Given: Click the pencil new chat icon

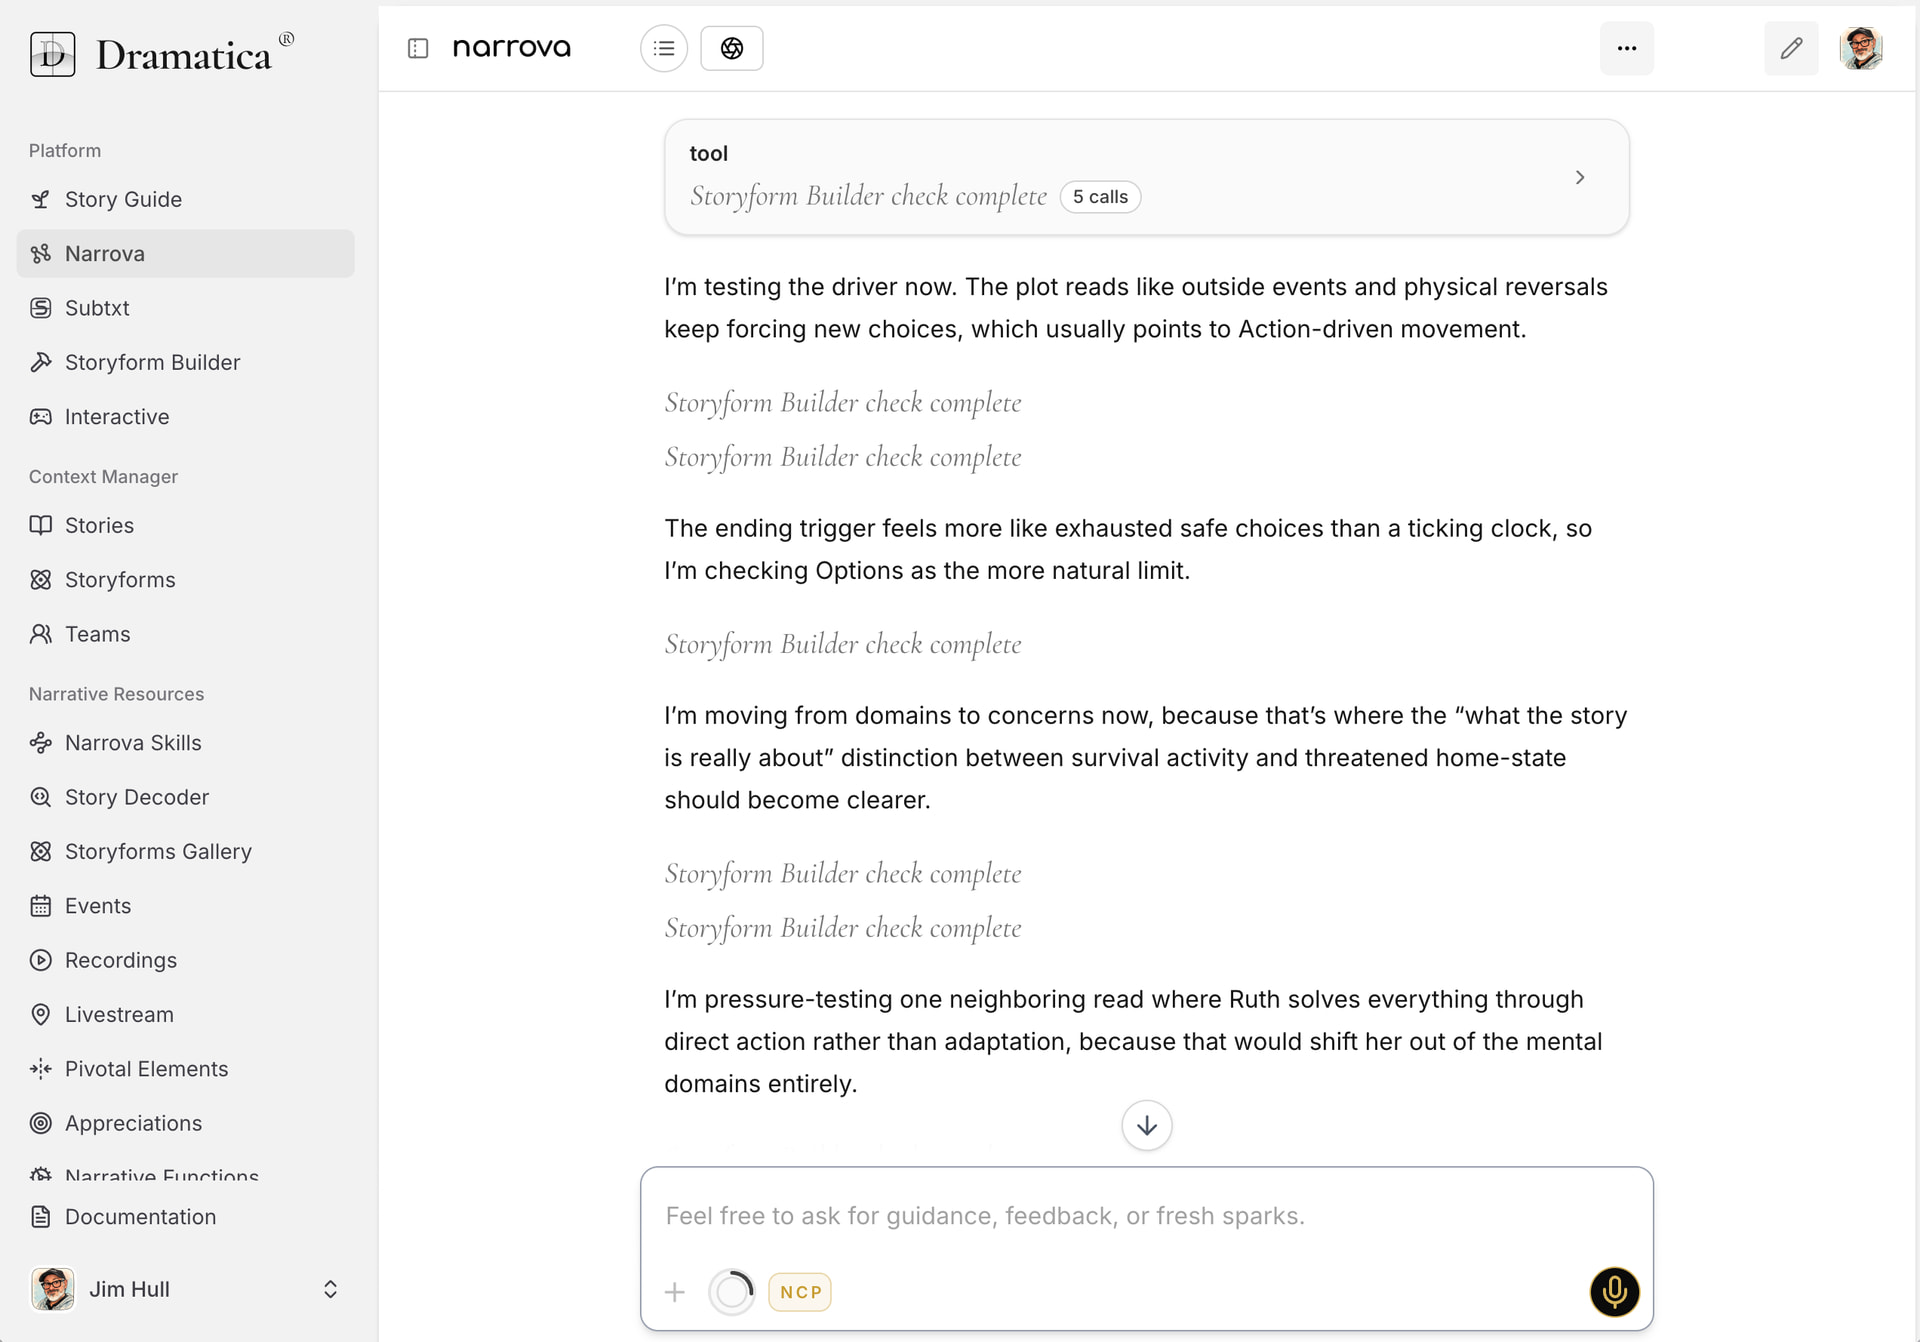Looking at the screenshot, I should coord(1791,48).
